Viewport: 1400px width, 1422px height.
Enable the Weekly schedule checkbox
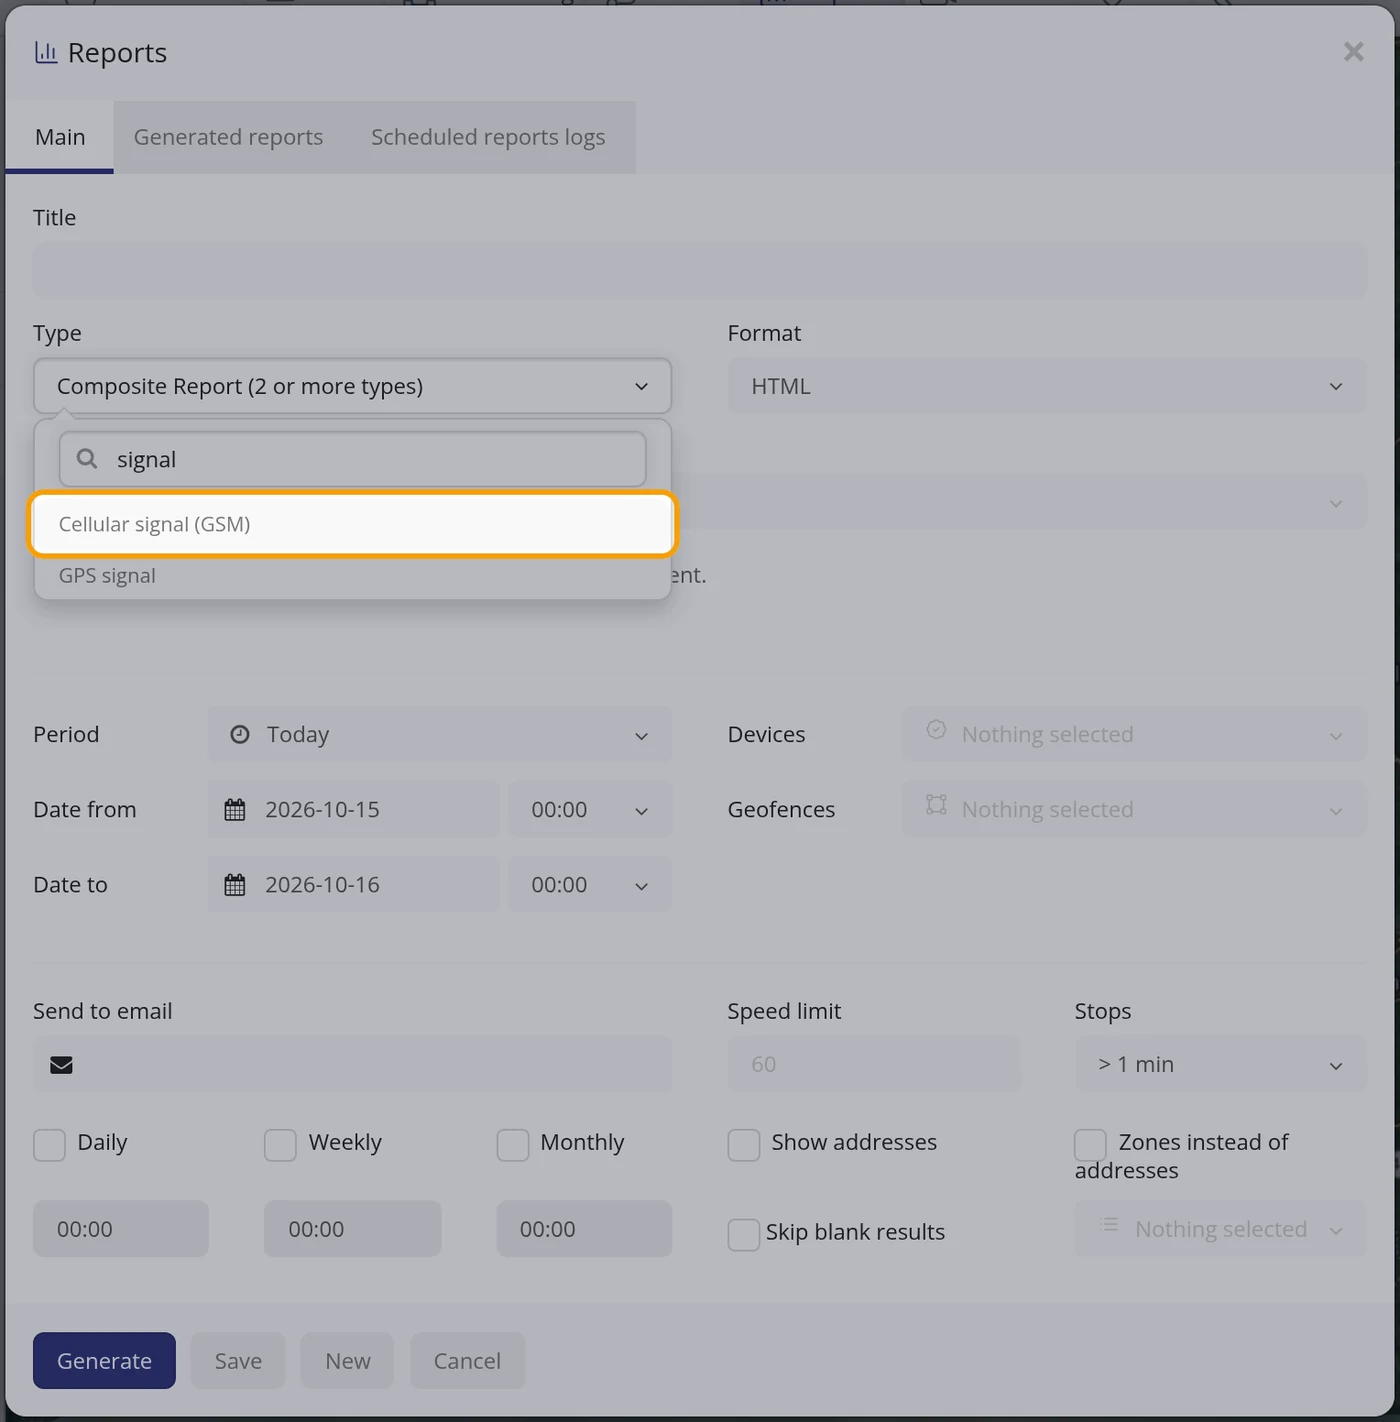280,1145
